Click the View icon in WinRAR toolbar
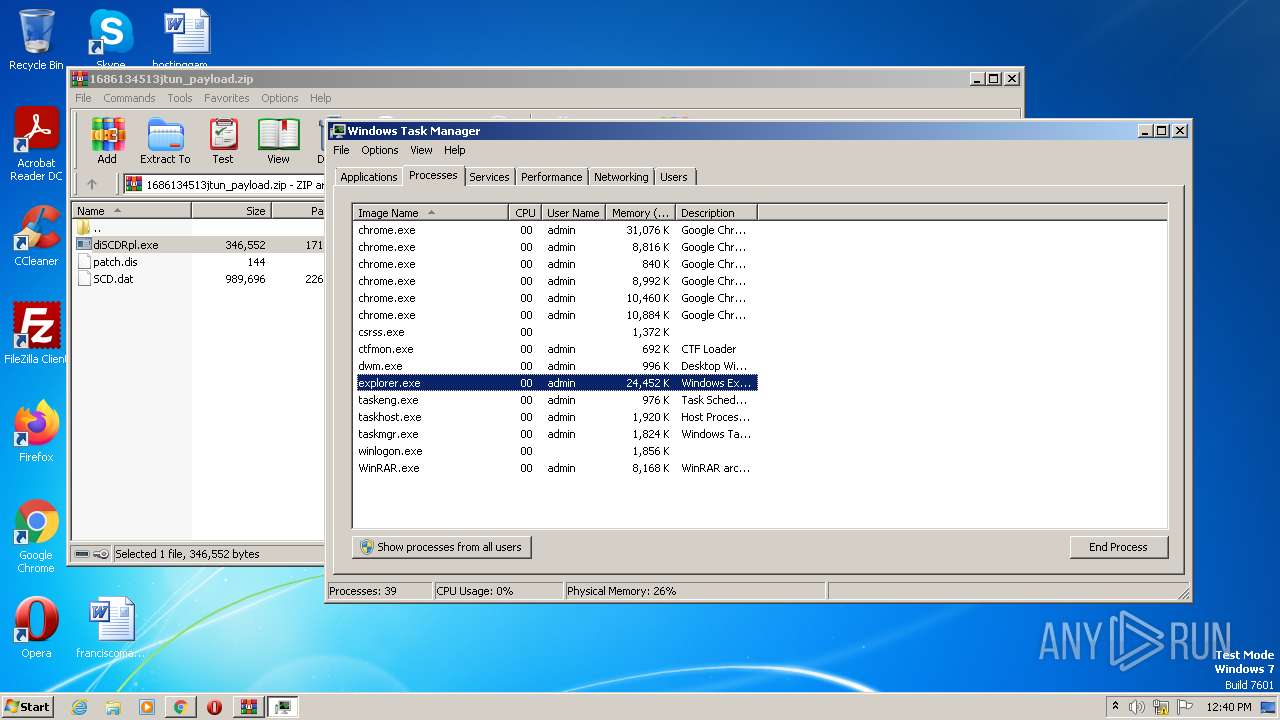Viewport: 1280px width, 720px height. 278,141
